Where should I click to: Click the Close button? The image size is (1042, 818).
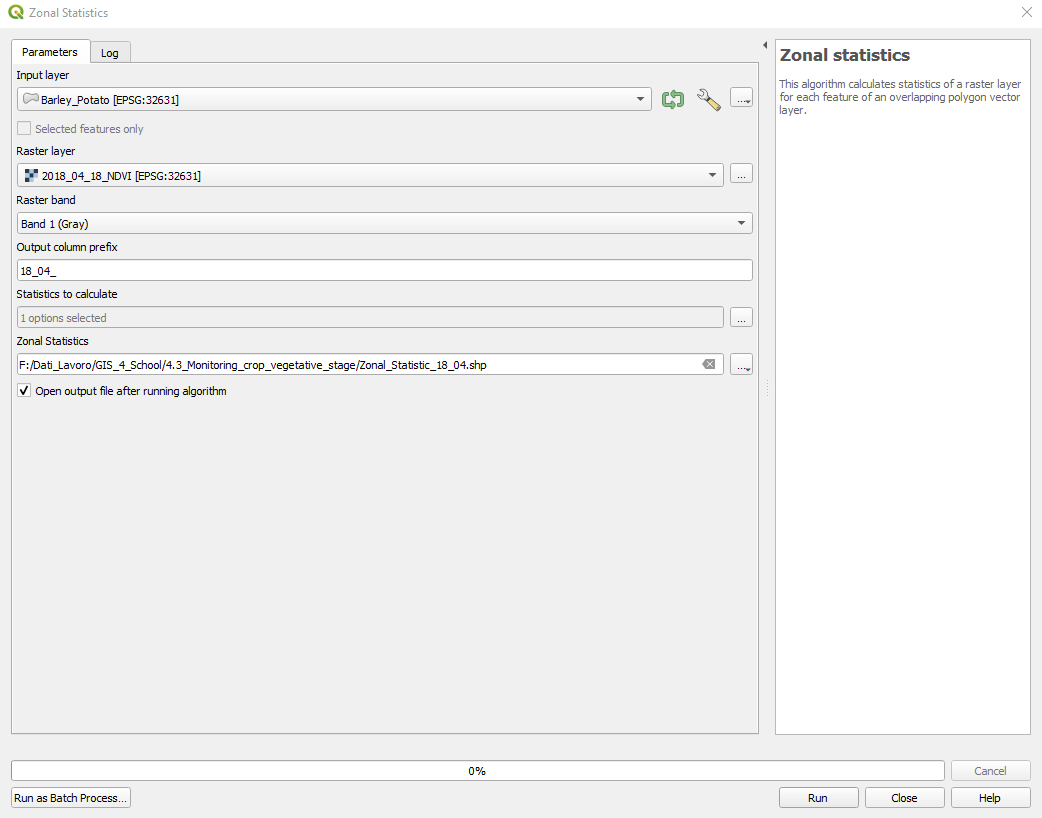click(904, 798)
